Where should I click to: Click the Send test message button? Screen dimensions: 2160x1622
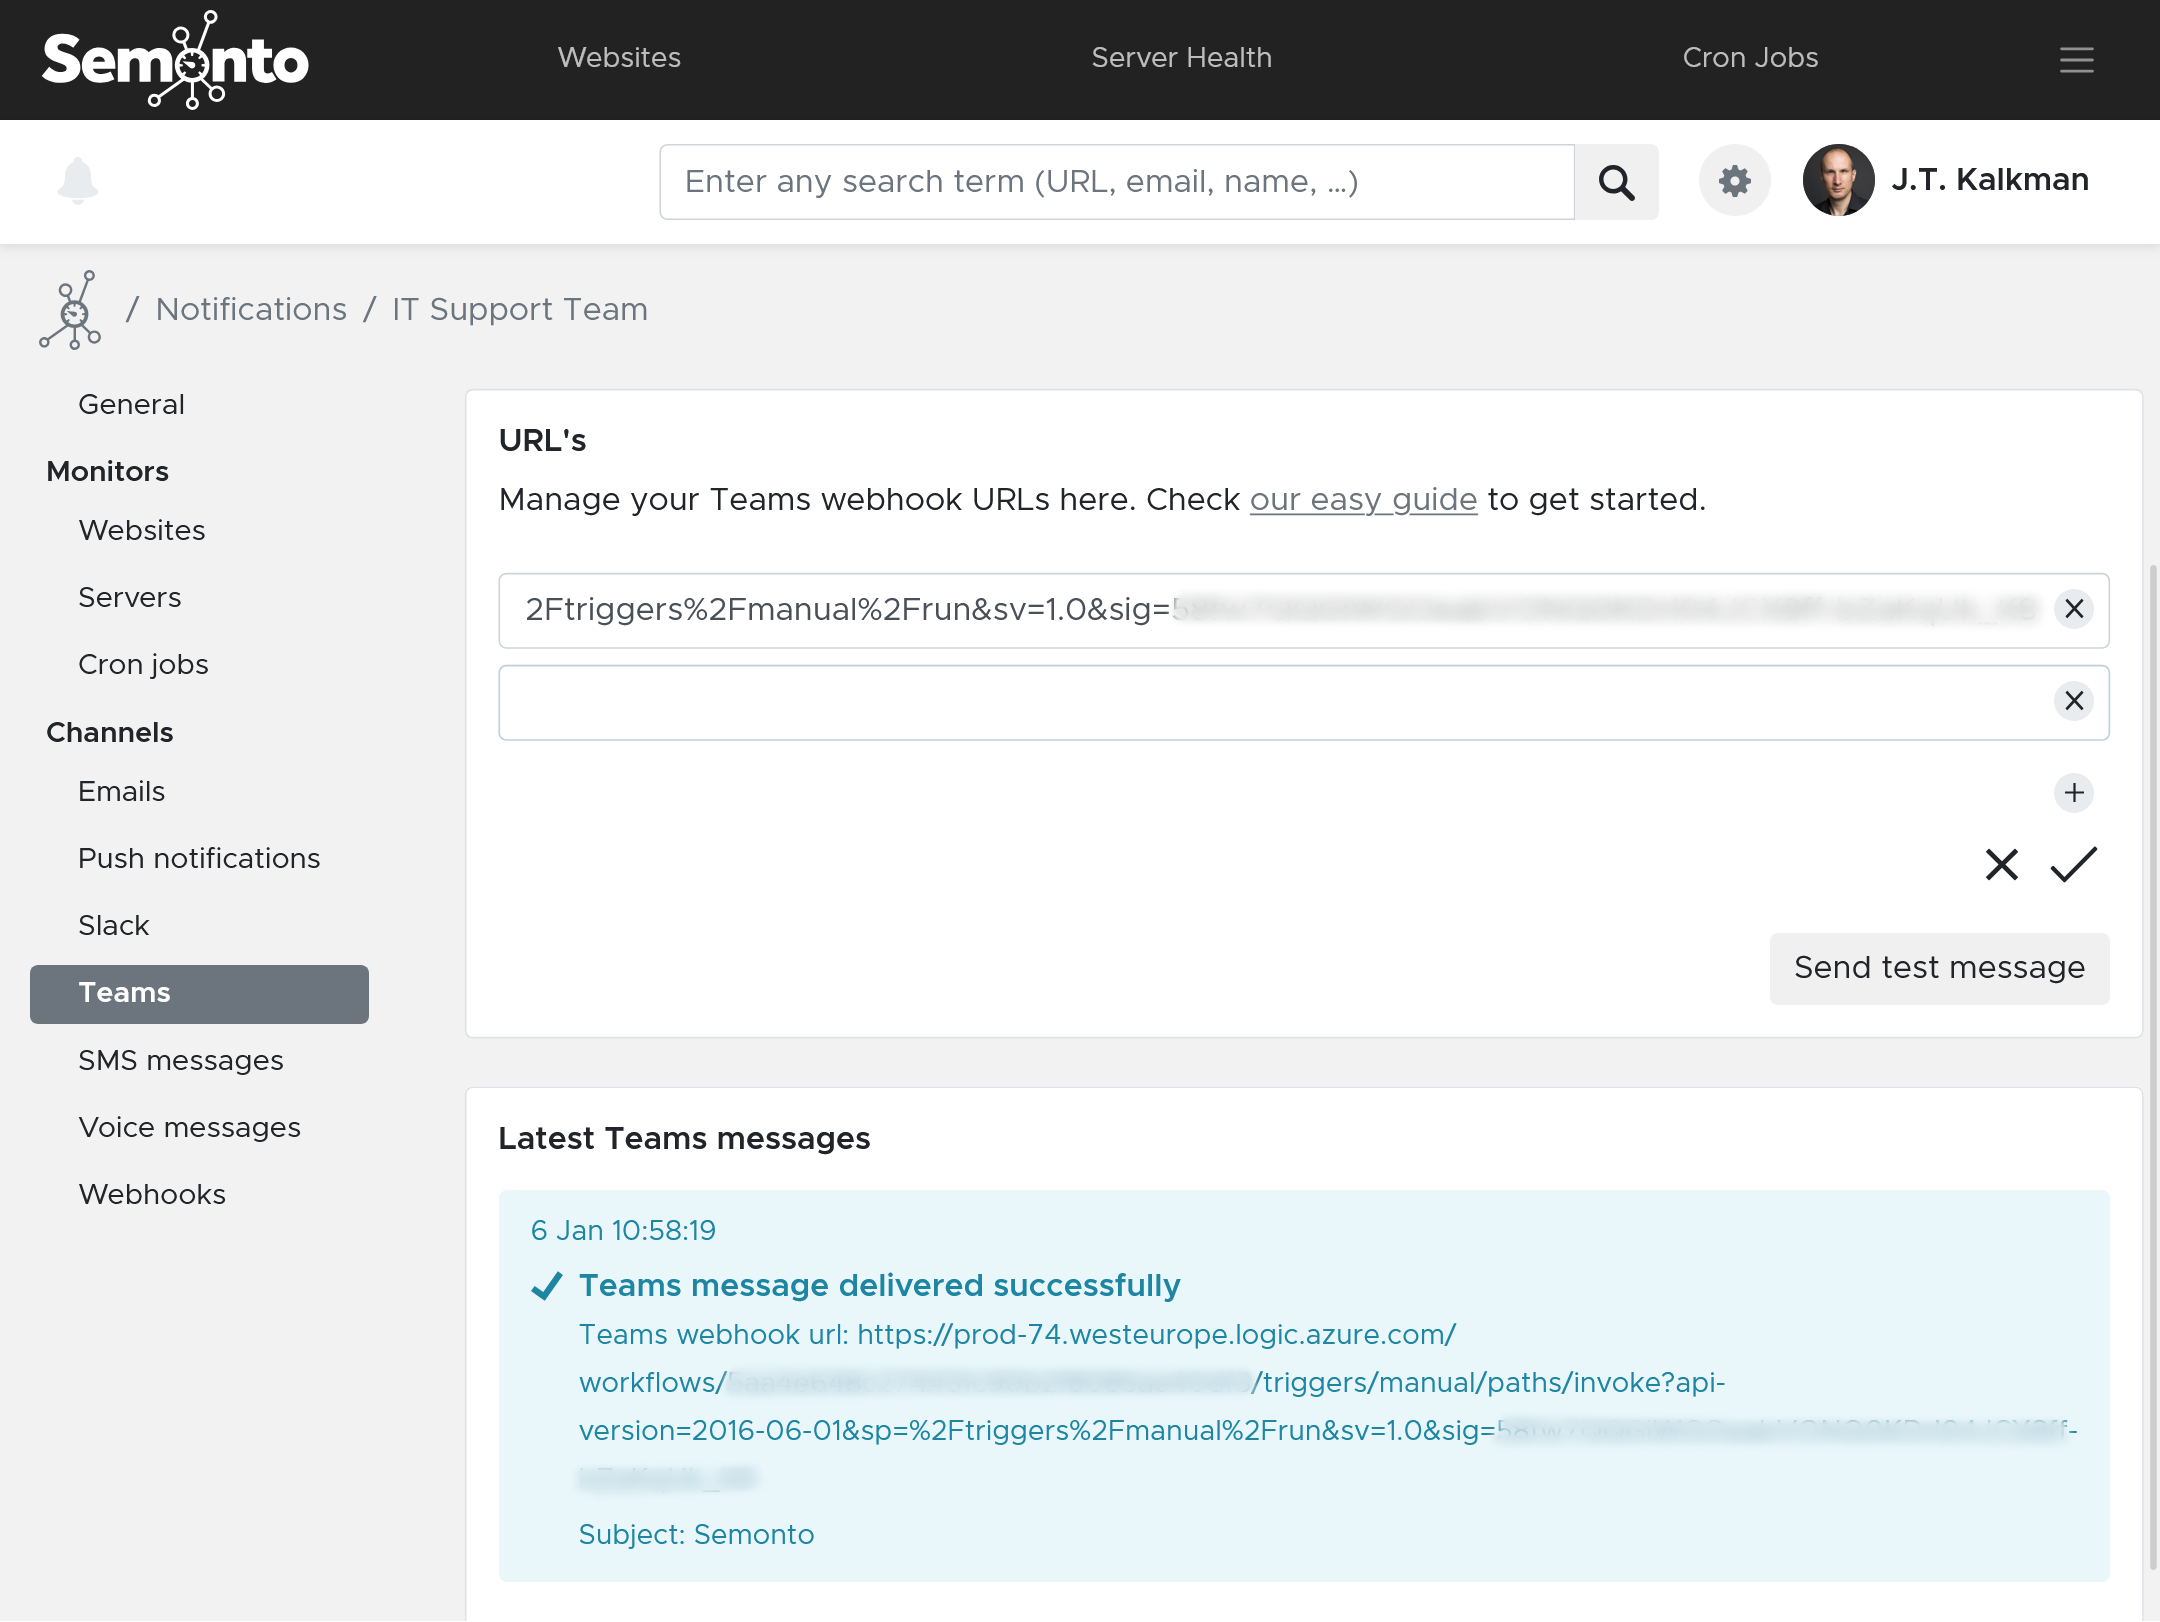[x=1939, y=969]
